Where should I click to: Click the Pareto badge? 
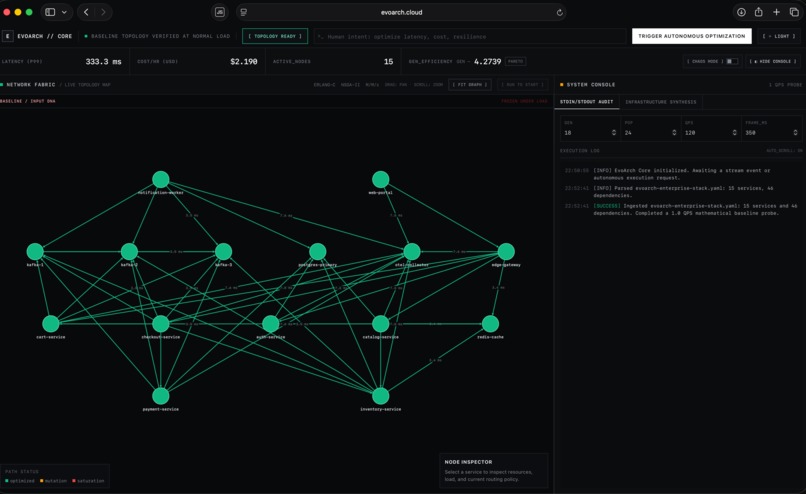pos(515,61)
